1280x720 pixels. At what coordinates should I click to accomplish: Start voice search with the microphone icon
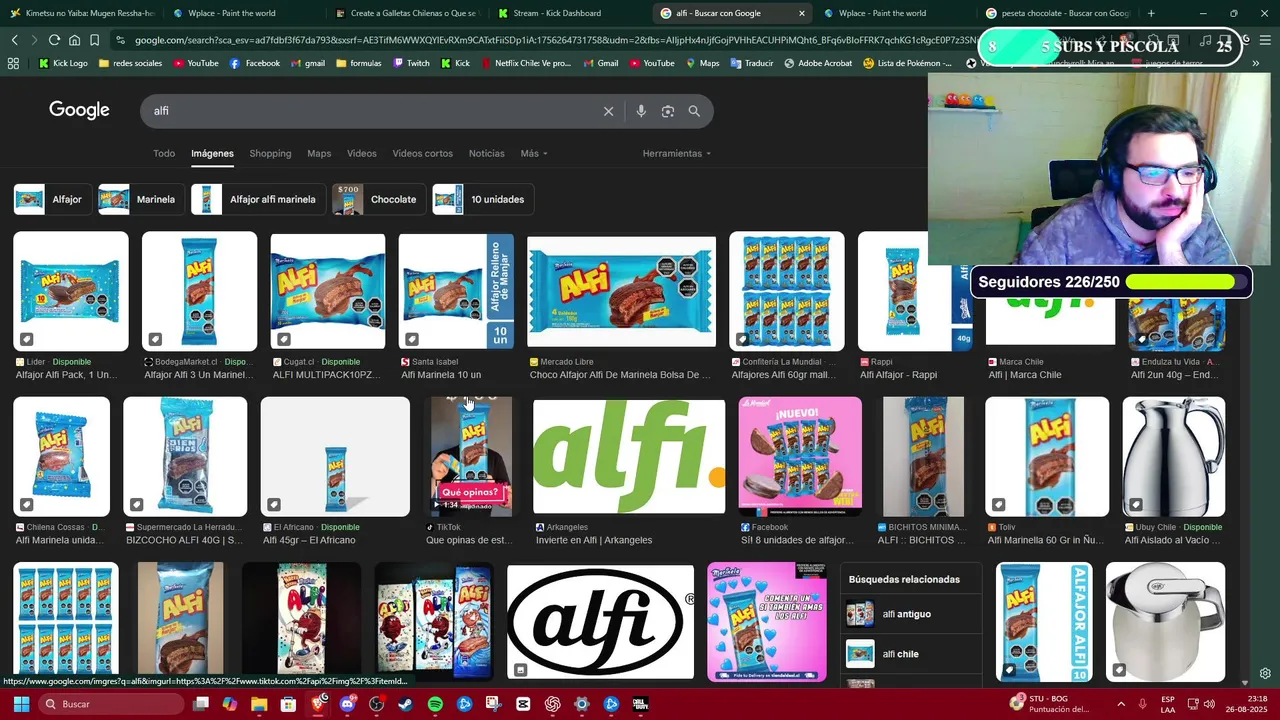pyautogui.click(x=641, y=111)
